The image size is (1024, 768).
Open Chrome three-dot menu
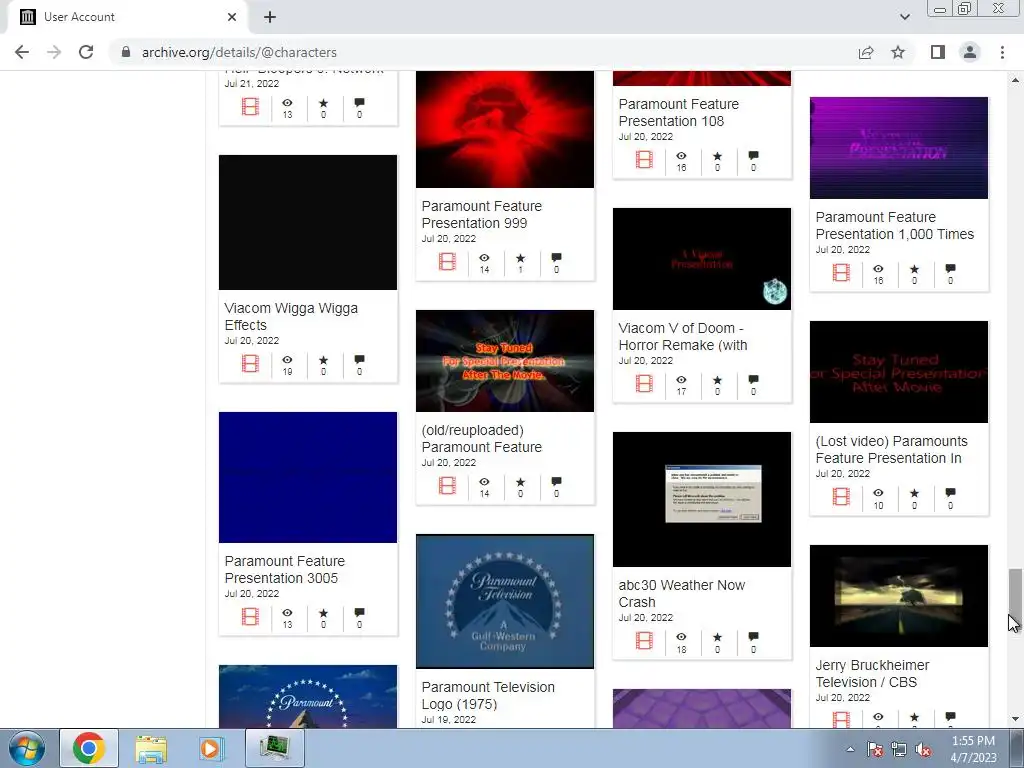pos(1002,52)
